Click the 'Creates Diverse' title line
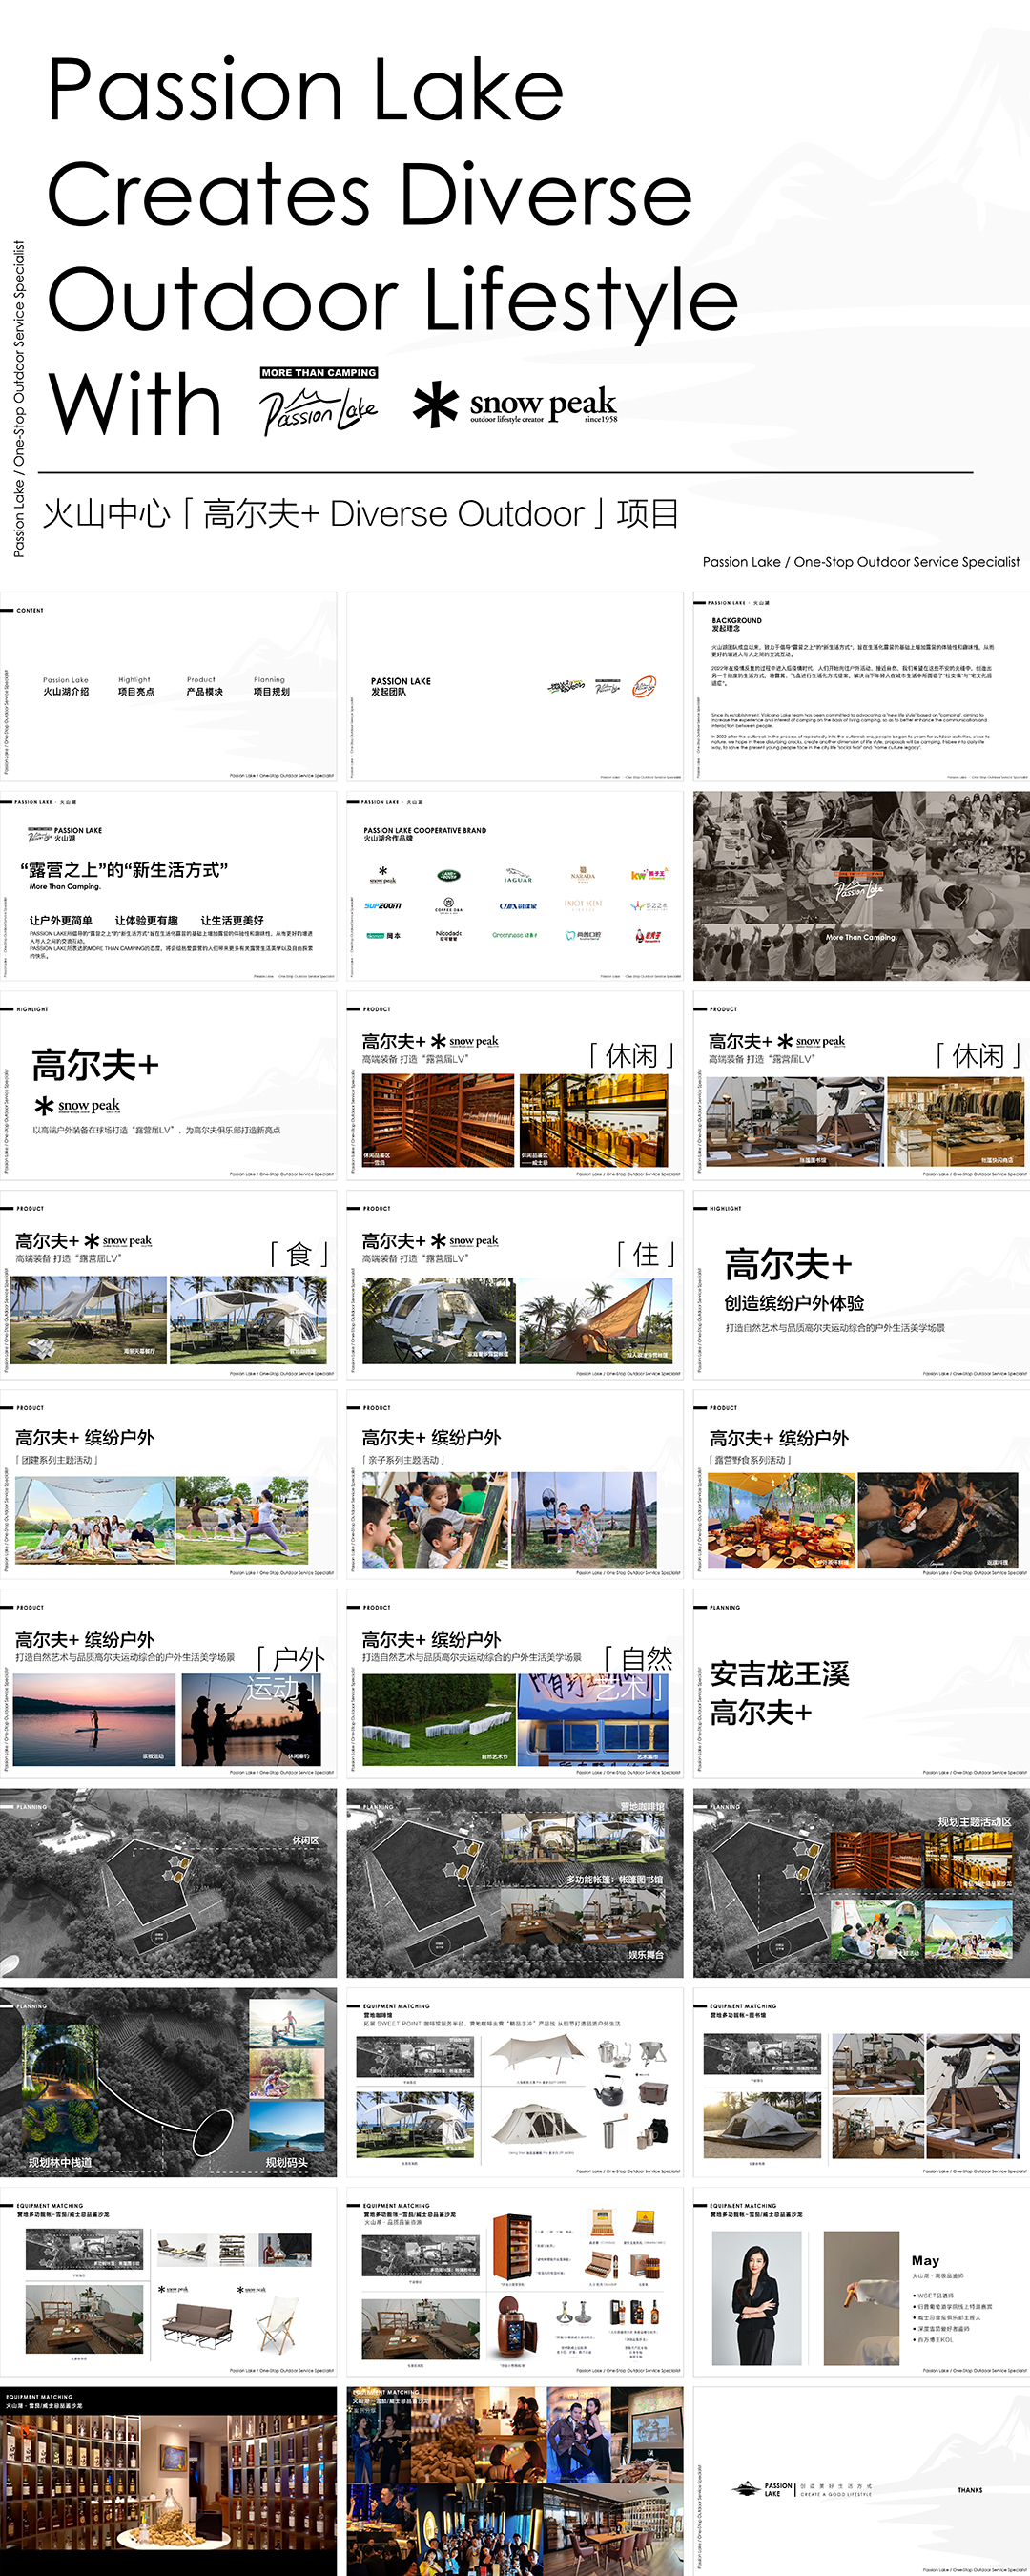The width and height of the screenshot is (1030, 2576). point(369,194)
